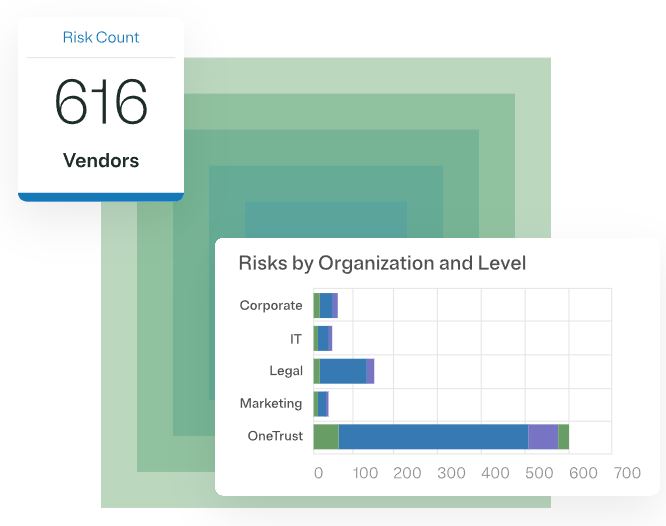The height and width of the screenshot is (526, 666).
Task: Click the purple segment of Legal bar
Action: (x=370, y=371)
